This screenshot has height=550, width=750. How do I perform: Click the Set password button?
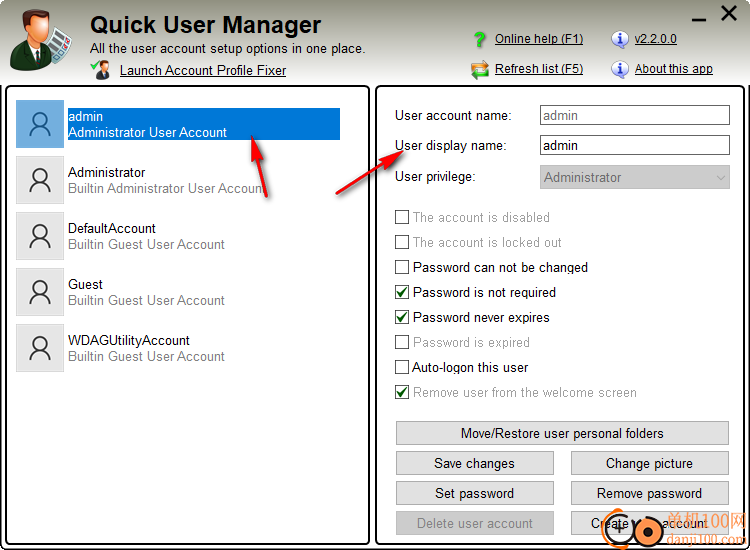click(x=474, y=493)
